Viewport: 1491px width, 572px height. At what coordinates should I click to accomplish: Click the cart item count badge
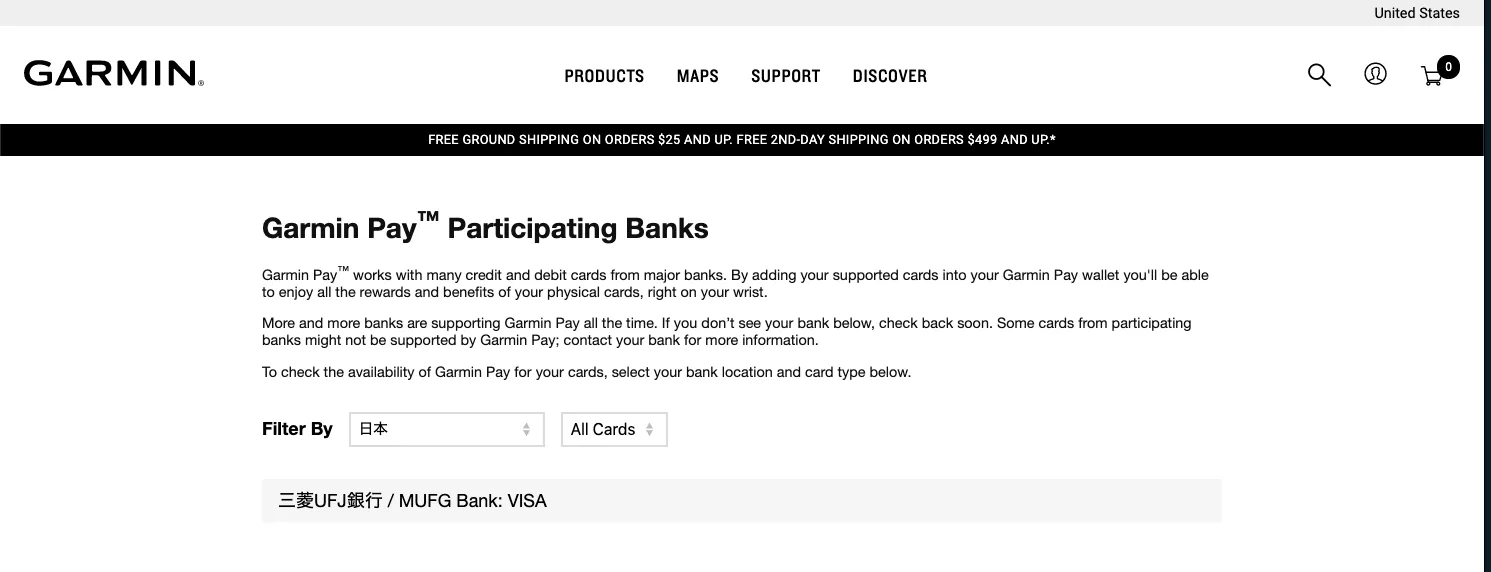point(1448,67)
